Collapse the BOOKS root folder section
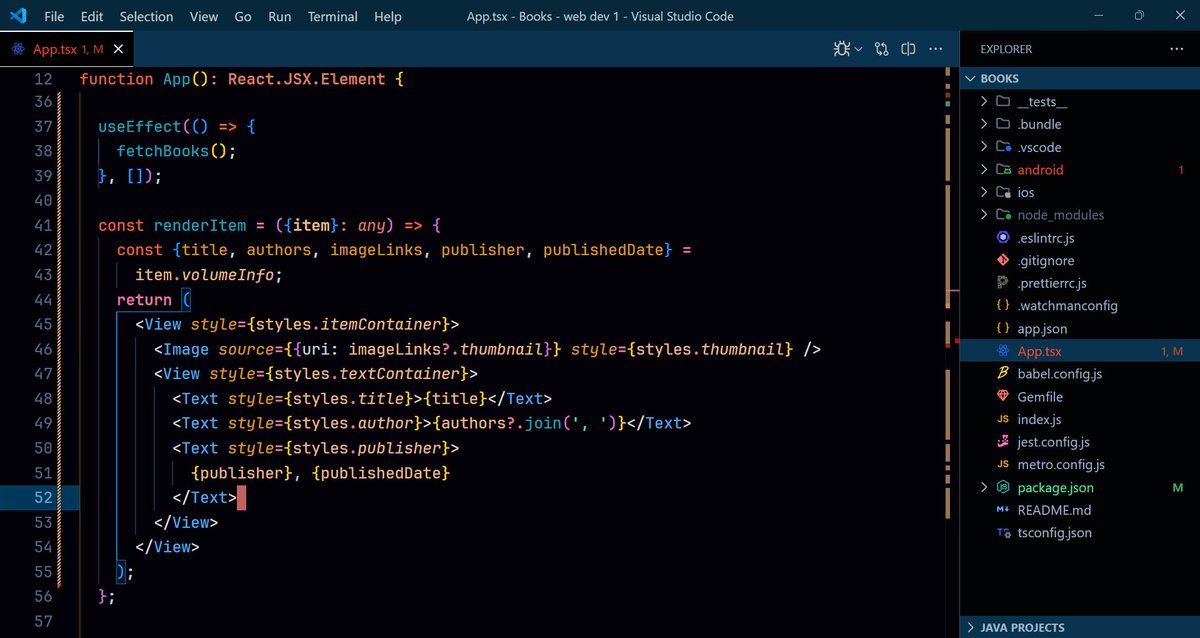Image resolution: width=1200 pixels, height=638 pixels. pyautogui.click(x=1080, y=78)
